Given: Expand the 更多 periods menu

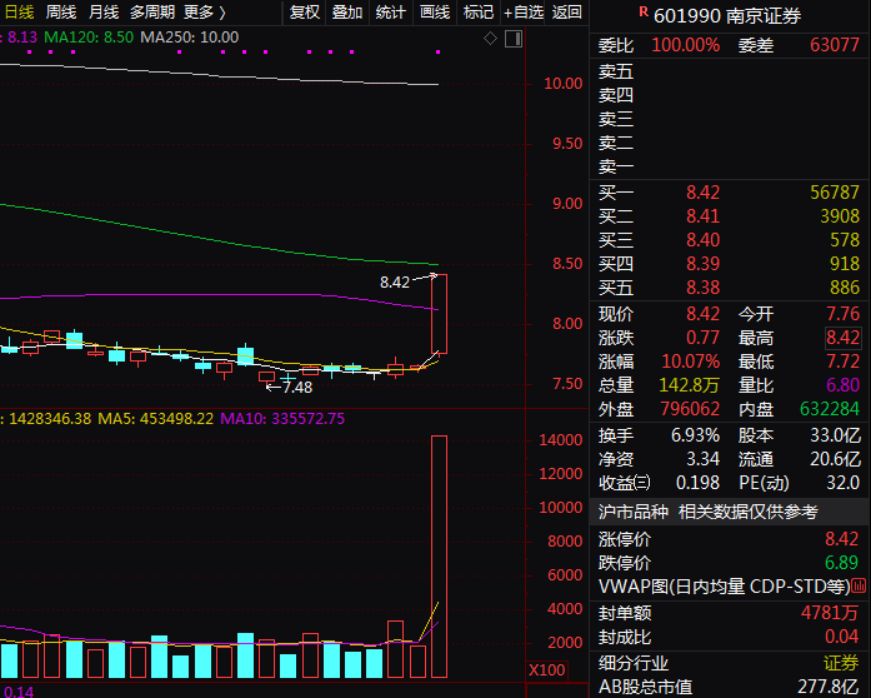Looking at the screenshot, I should pos(204,12).
